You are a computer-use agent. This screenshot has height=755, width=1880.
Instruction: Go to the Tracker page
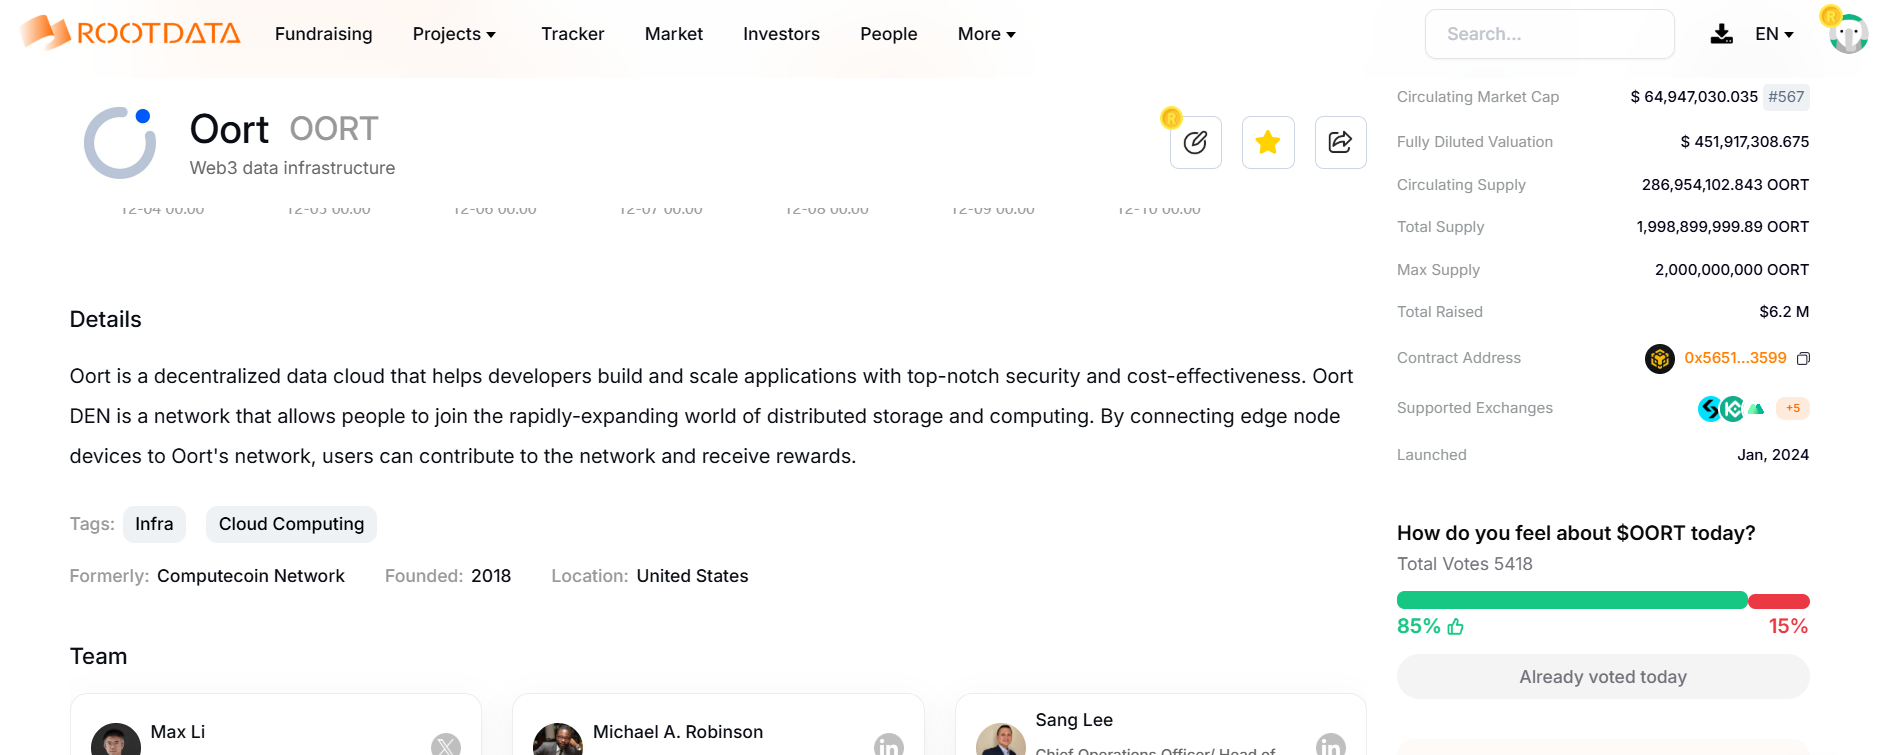[572, 34]
